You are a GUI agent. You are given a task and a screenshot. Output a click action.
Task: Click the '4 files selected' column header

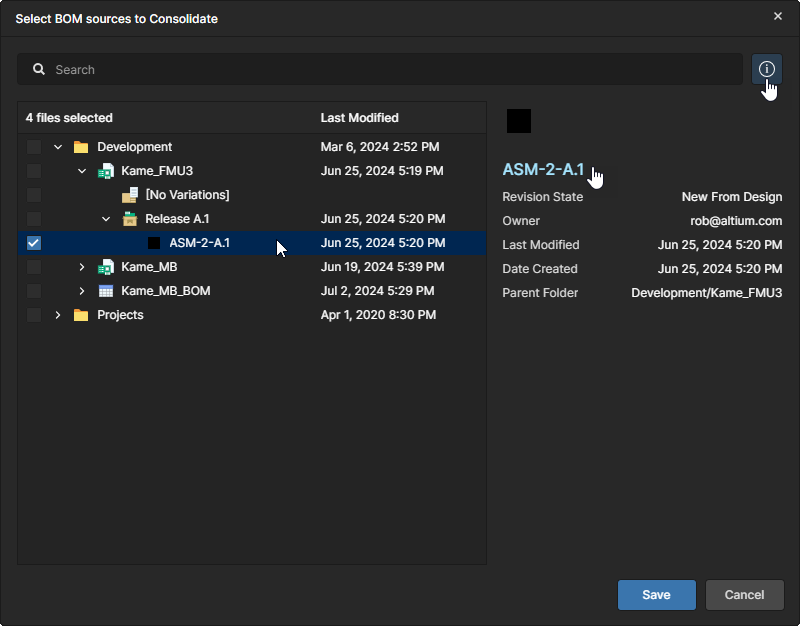(x=69, y=118)
